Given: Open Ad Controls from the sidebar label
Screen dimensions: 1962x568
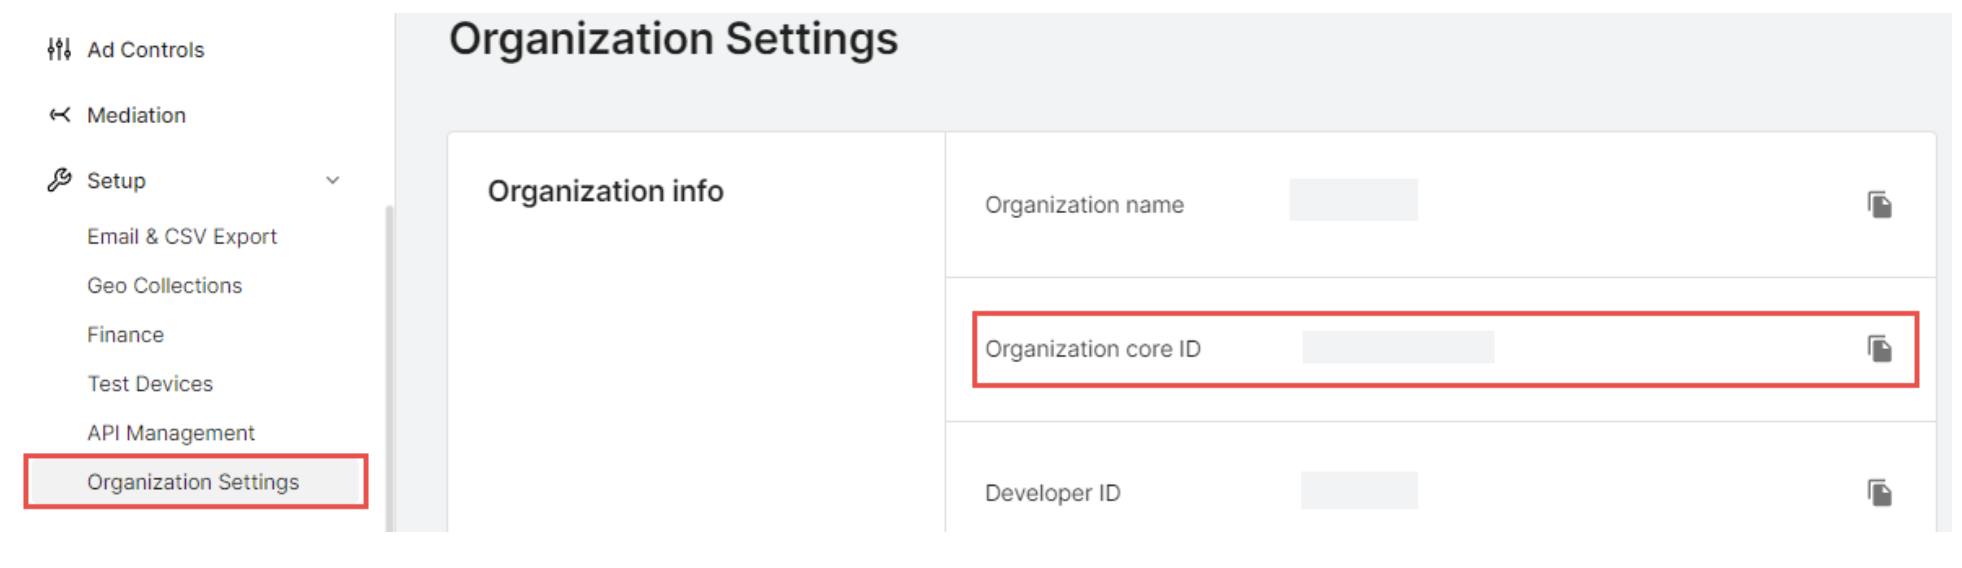Looking at the screenshot, I should coord(145,50).
